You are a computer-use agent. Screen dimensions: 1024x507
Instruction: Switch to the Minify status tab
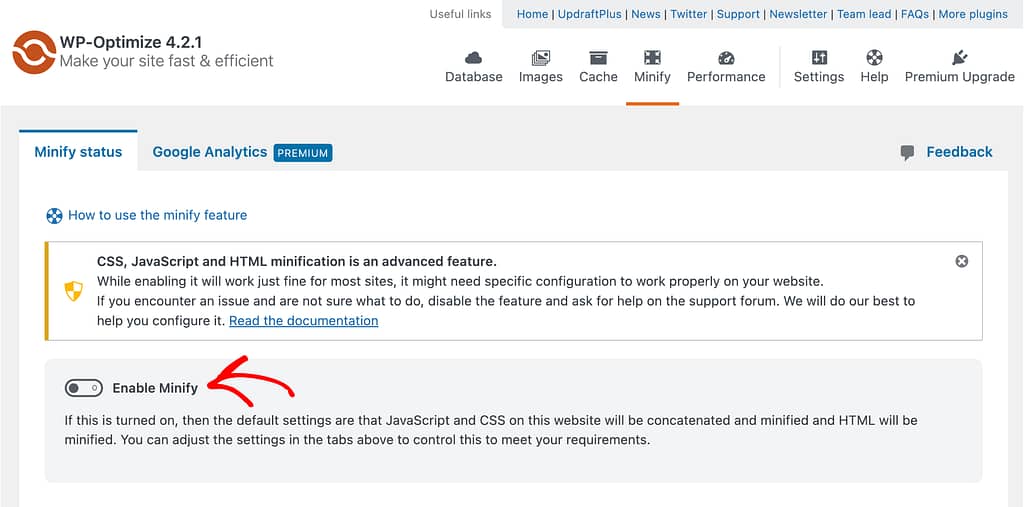(x=78, y=152)
